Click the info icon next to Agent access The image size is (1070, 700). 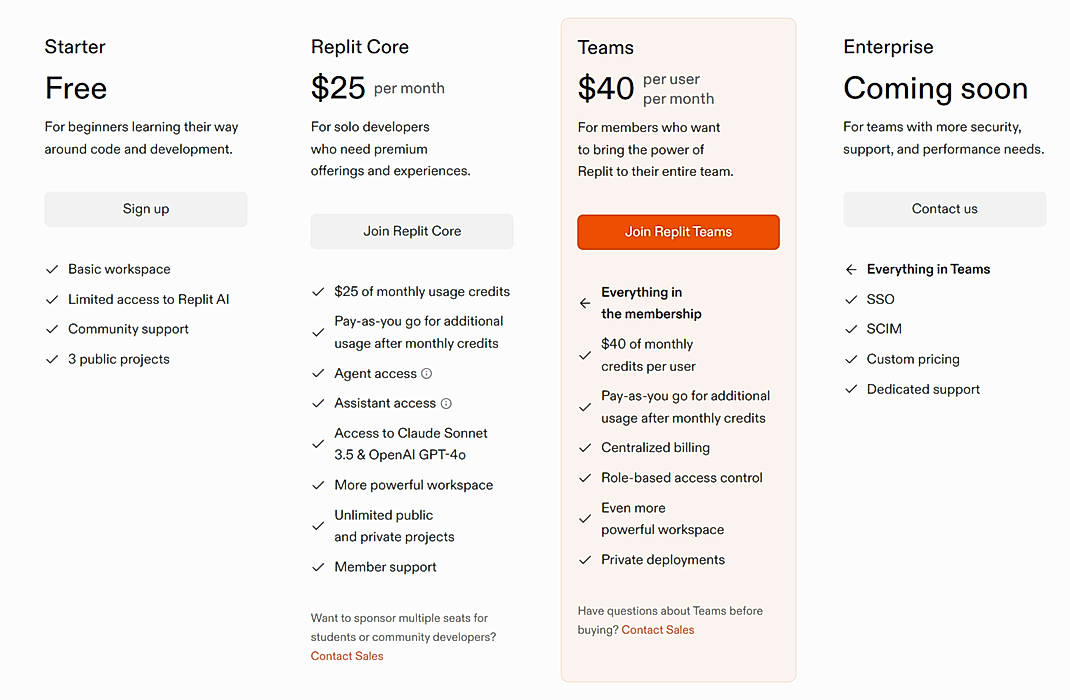[426, 373]
